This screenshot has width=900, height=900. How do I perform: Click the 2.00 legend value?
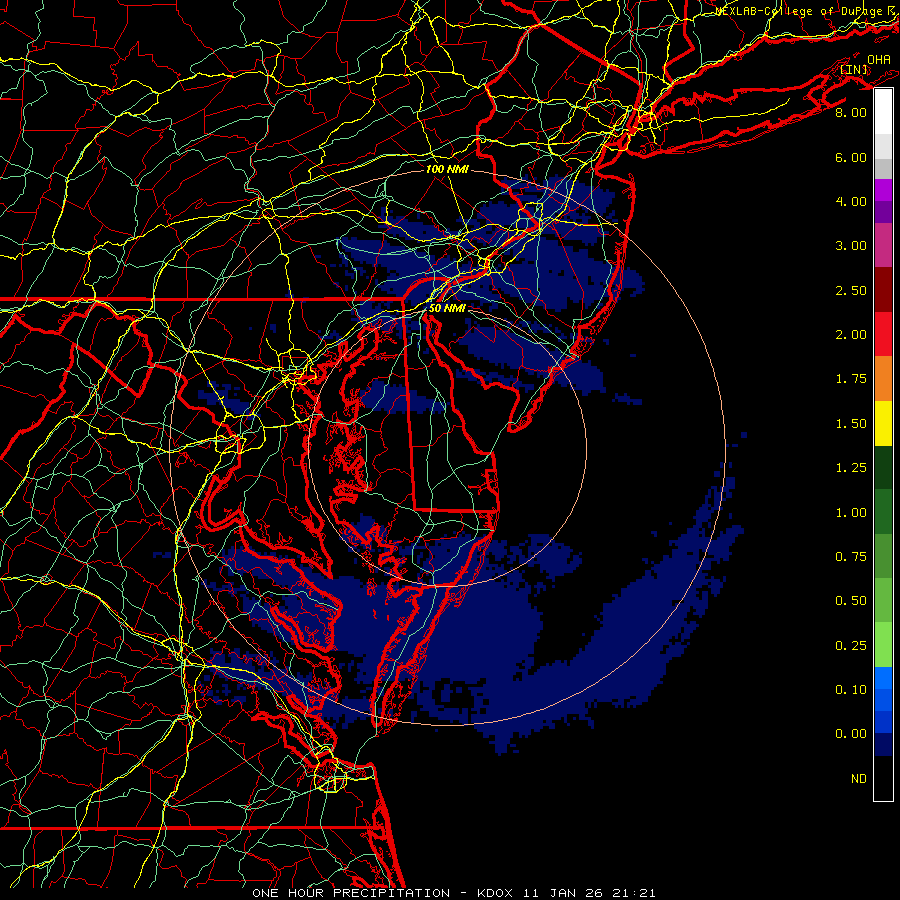(851, 335)
